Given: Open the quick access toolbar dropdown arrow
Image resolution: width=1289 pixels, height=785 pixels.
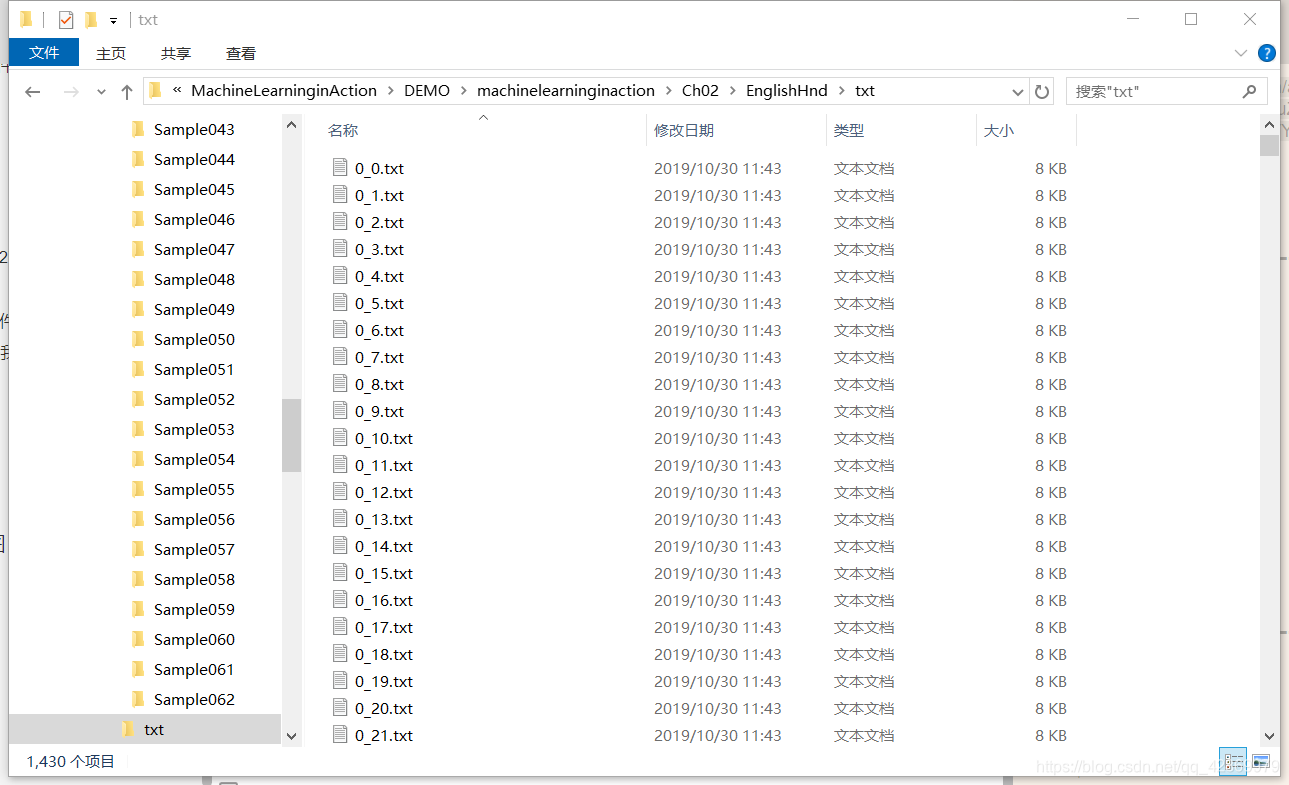Looking at the screenshot, I should (113, 21).
